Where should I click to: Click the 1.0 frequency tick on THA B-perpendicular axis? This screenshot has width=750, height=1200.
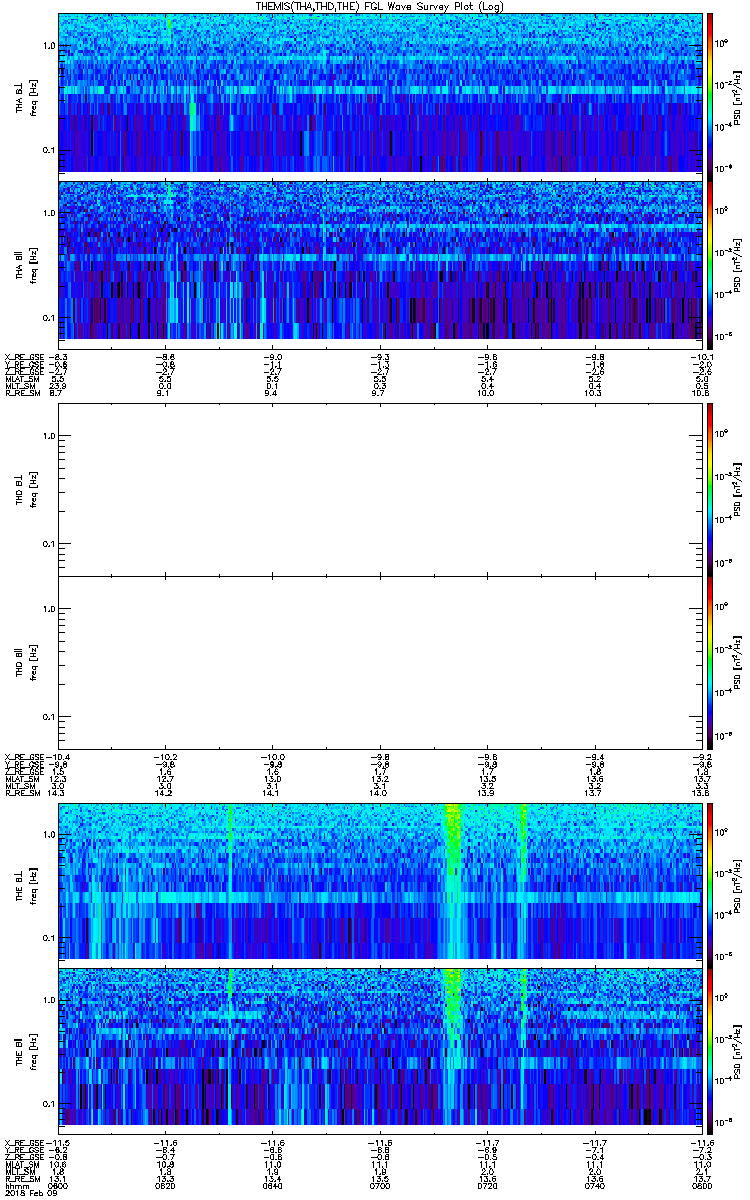click(49, 46)
